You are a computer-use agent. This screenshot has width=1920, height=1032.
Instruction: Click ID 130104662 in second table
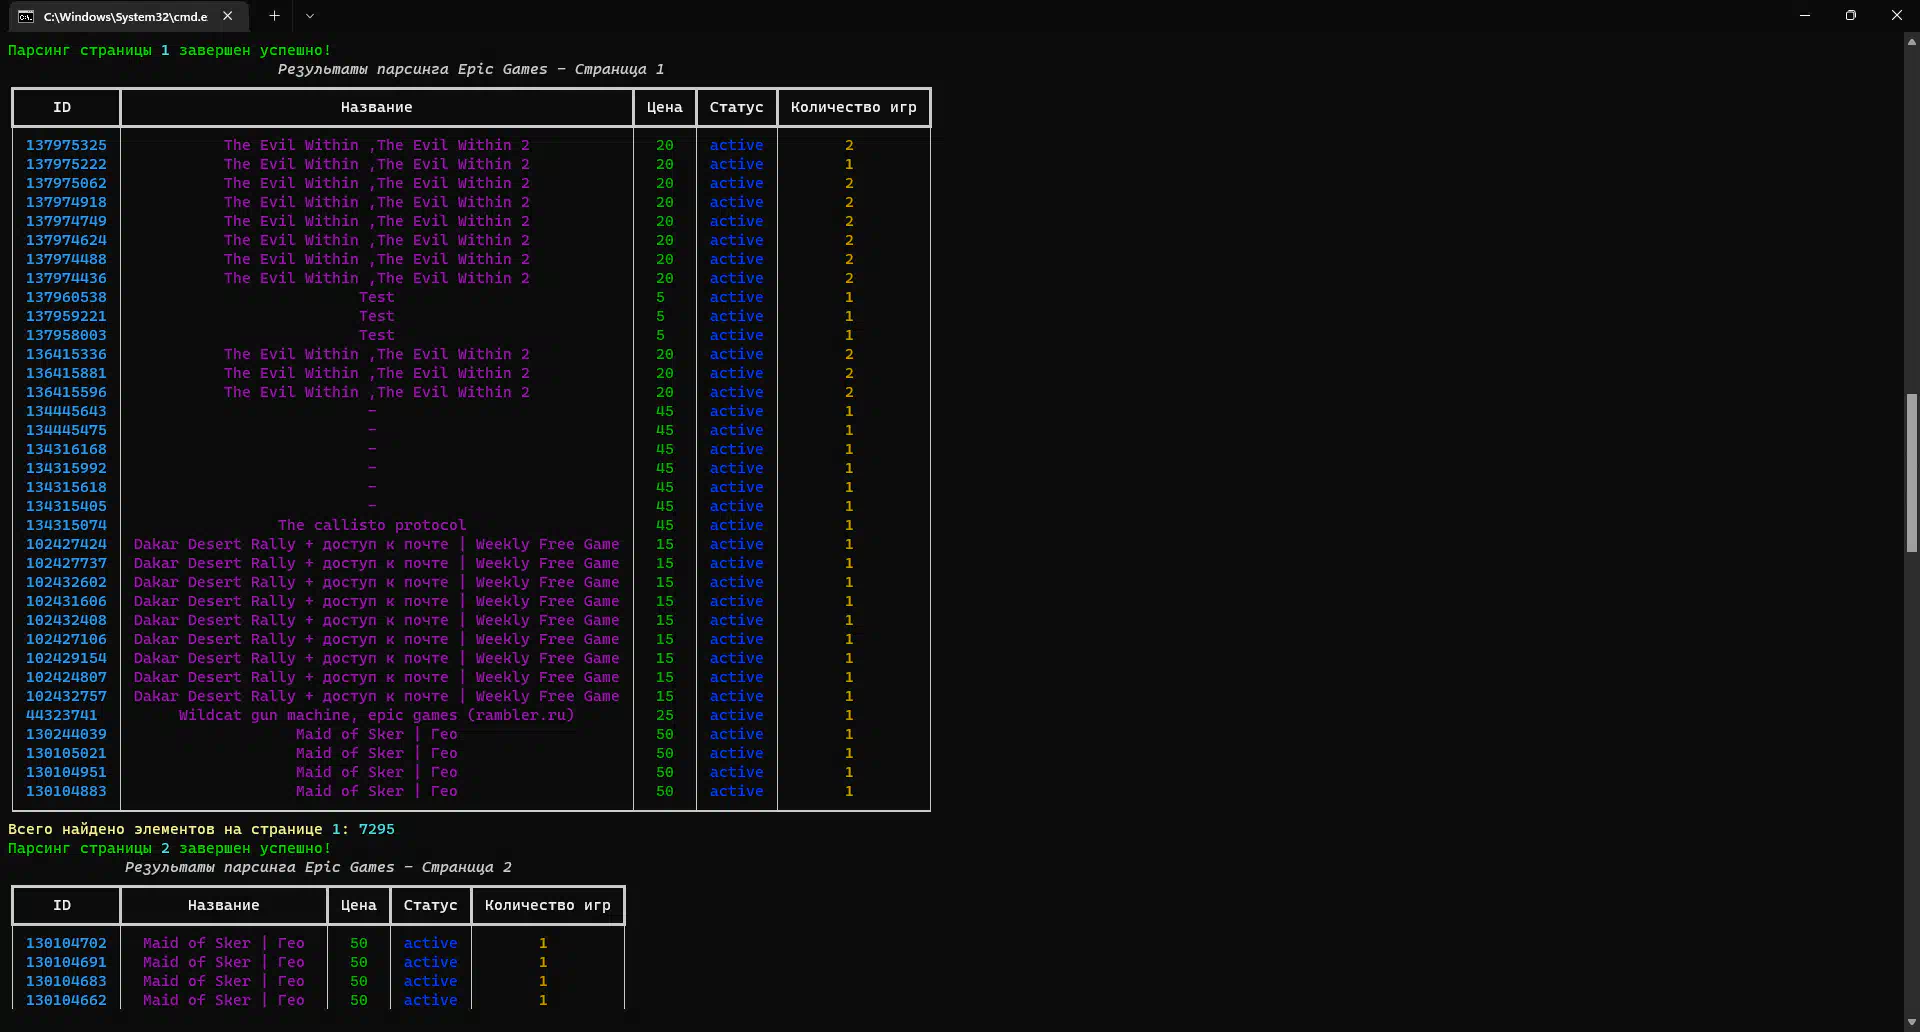[66, 1000]
